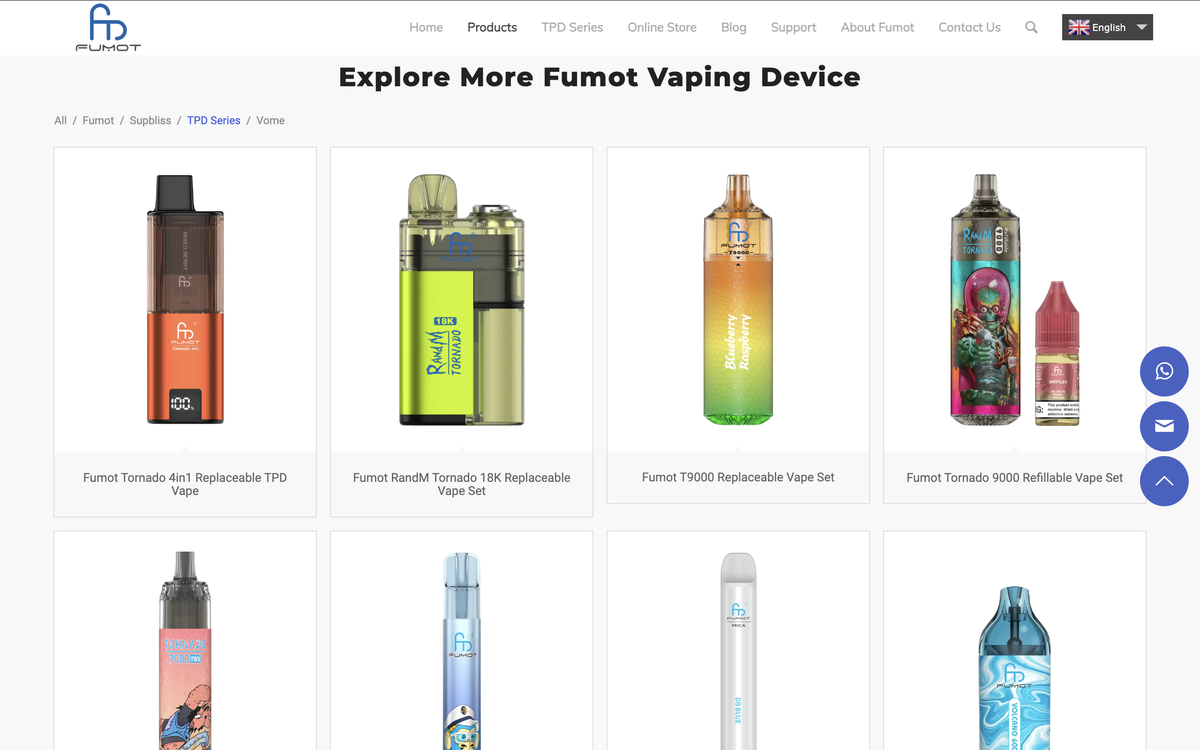Image resolution: width=1200 pixels, height=750 pixels.
Task: Click Blueberry Raspberry T9000 vape image
Action: [x=738, y=298]
